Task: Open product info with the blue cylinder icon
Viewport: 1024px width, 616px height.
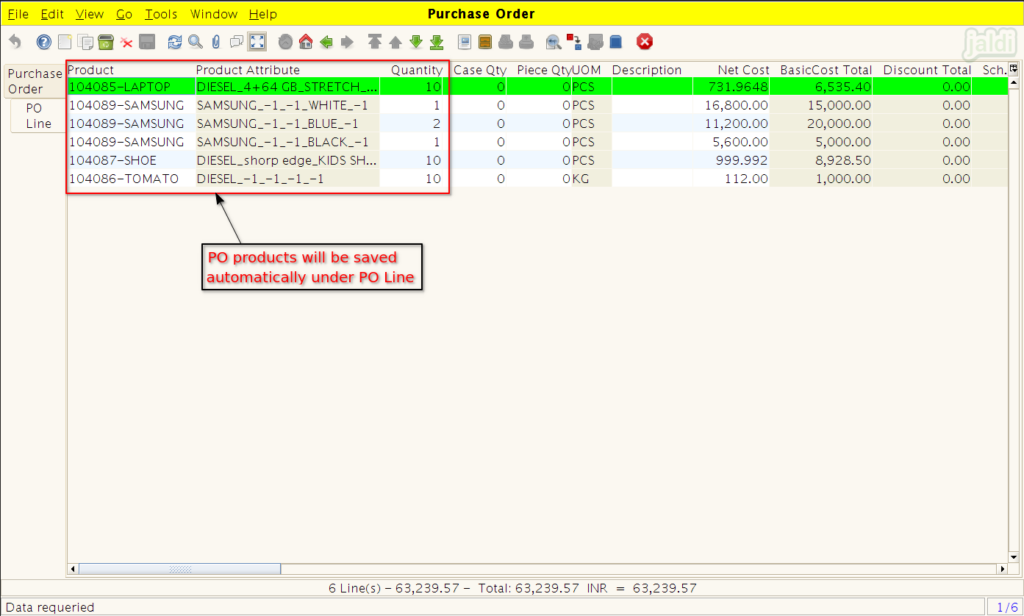Action: [616, 42]
